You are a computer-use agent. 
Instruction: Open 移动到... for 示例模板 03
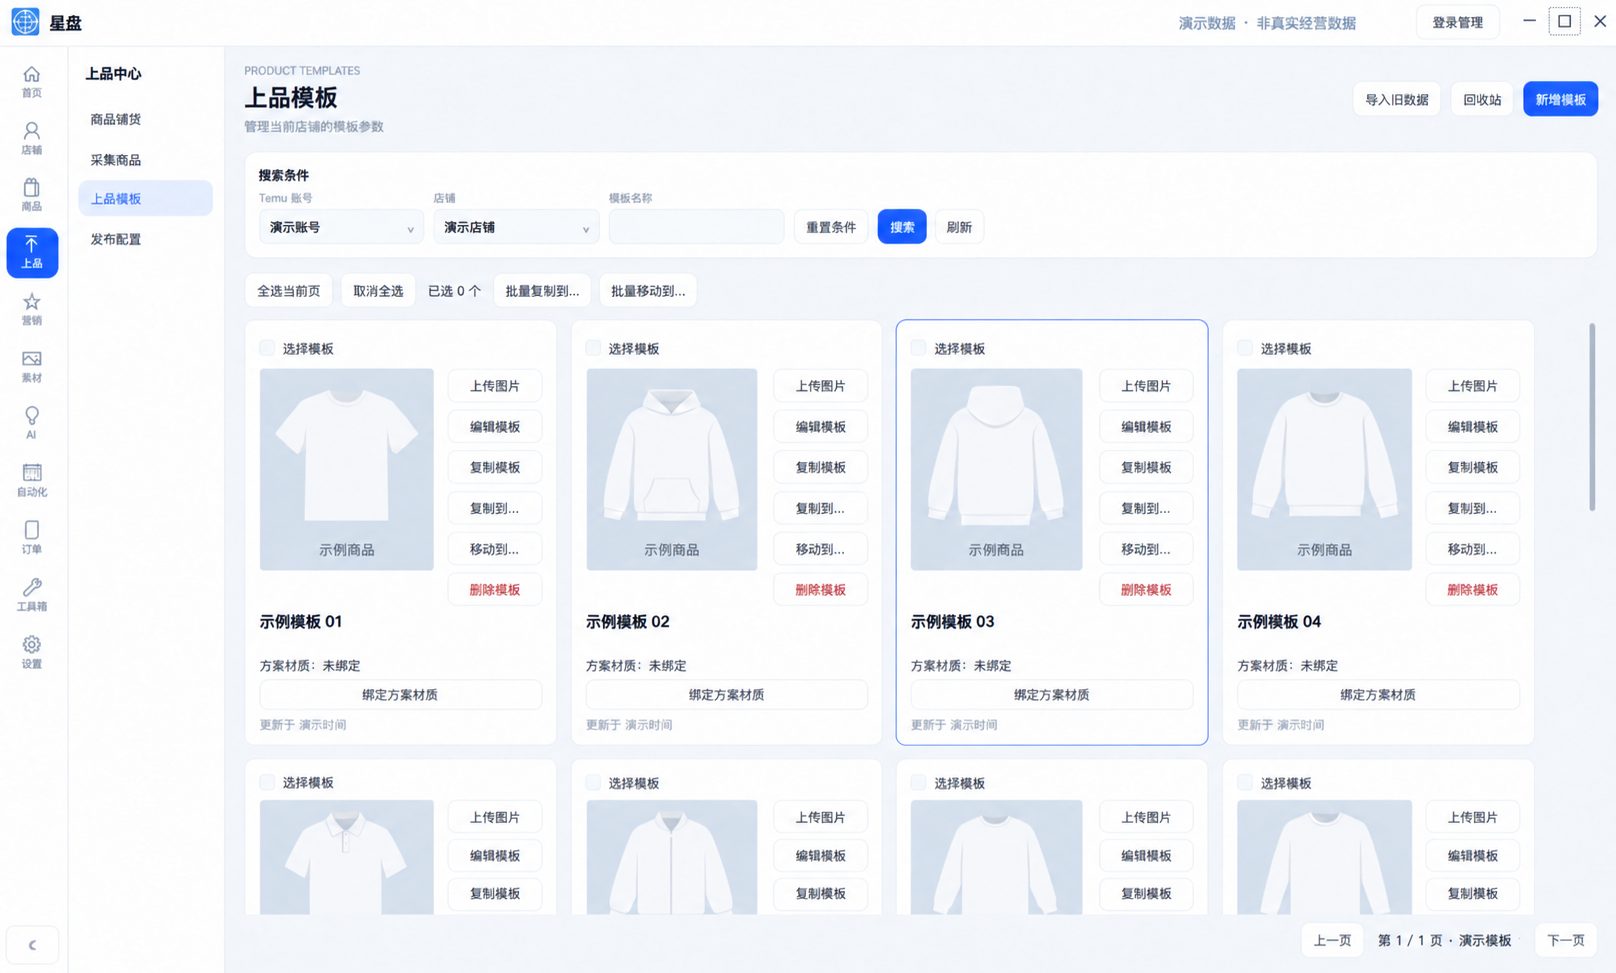pos(1146,549)
